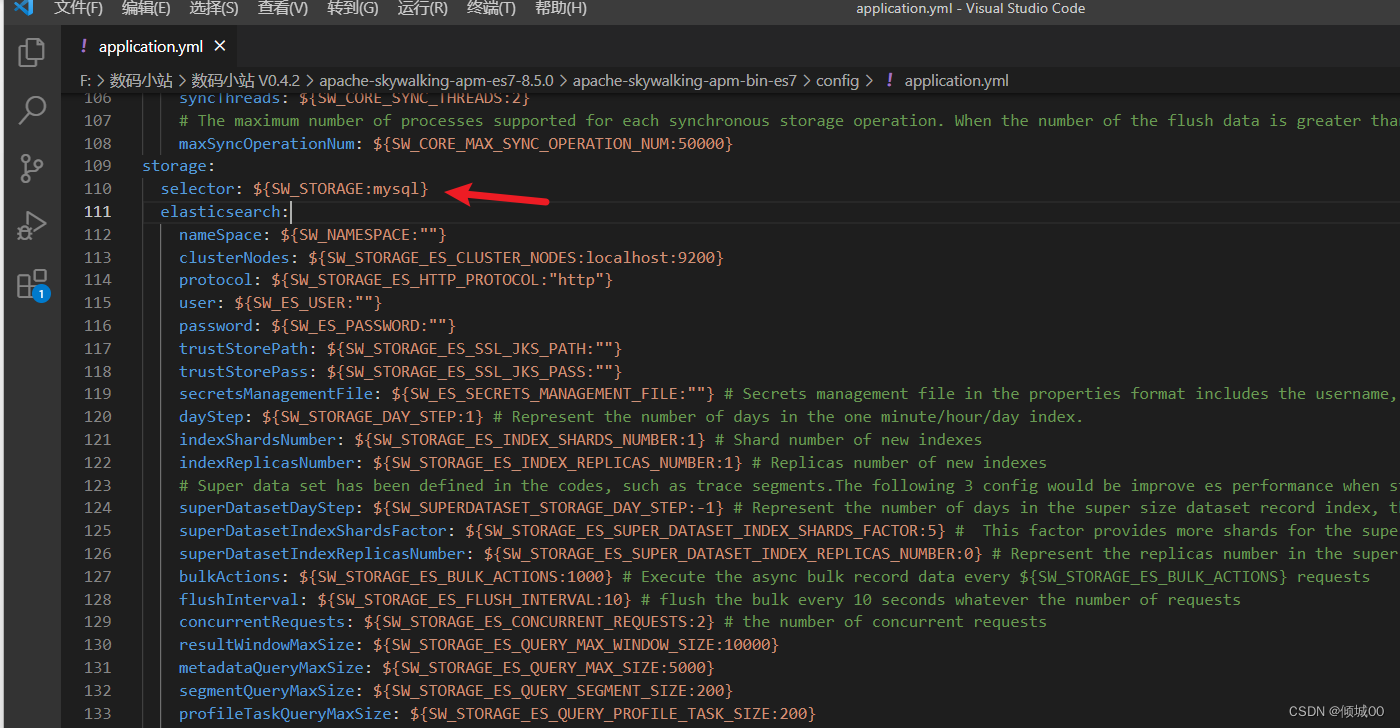
Task: Open the 选择(S) menu
Action: [x=214, y=8]
